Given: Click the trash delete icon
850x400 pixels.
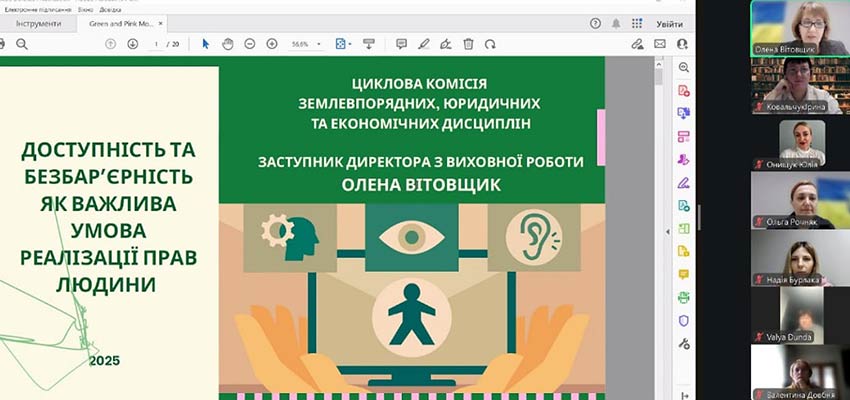Looking at the screenshot, I should tap(469, 44).
